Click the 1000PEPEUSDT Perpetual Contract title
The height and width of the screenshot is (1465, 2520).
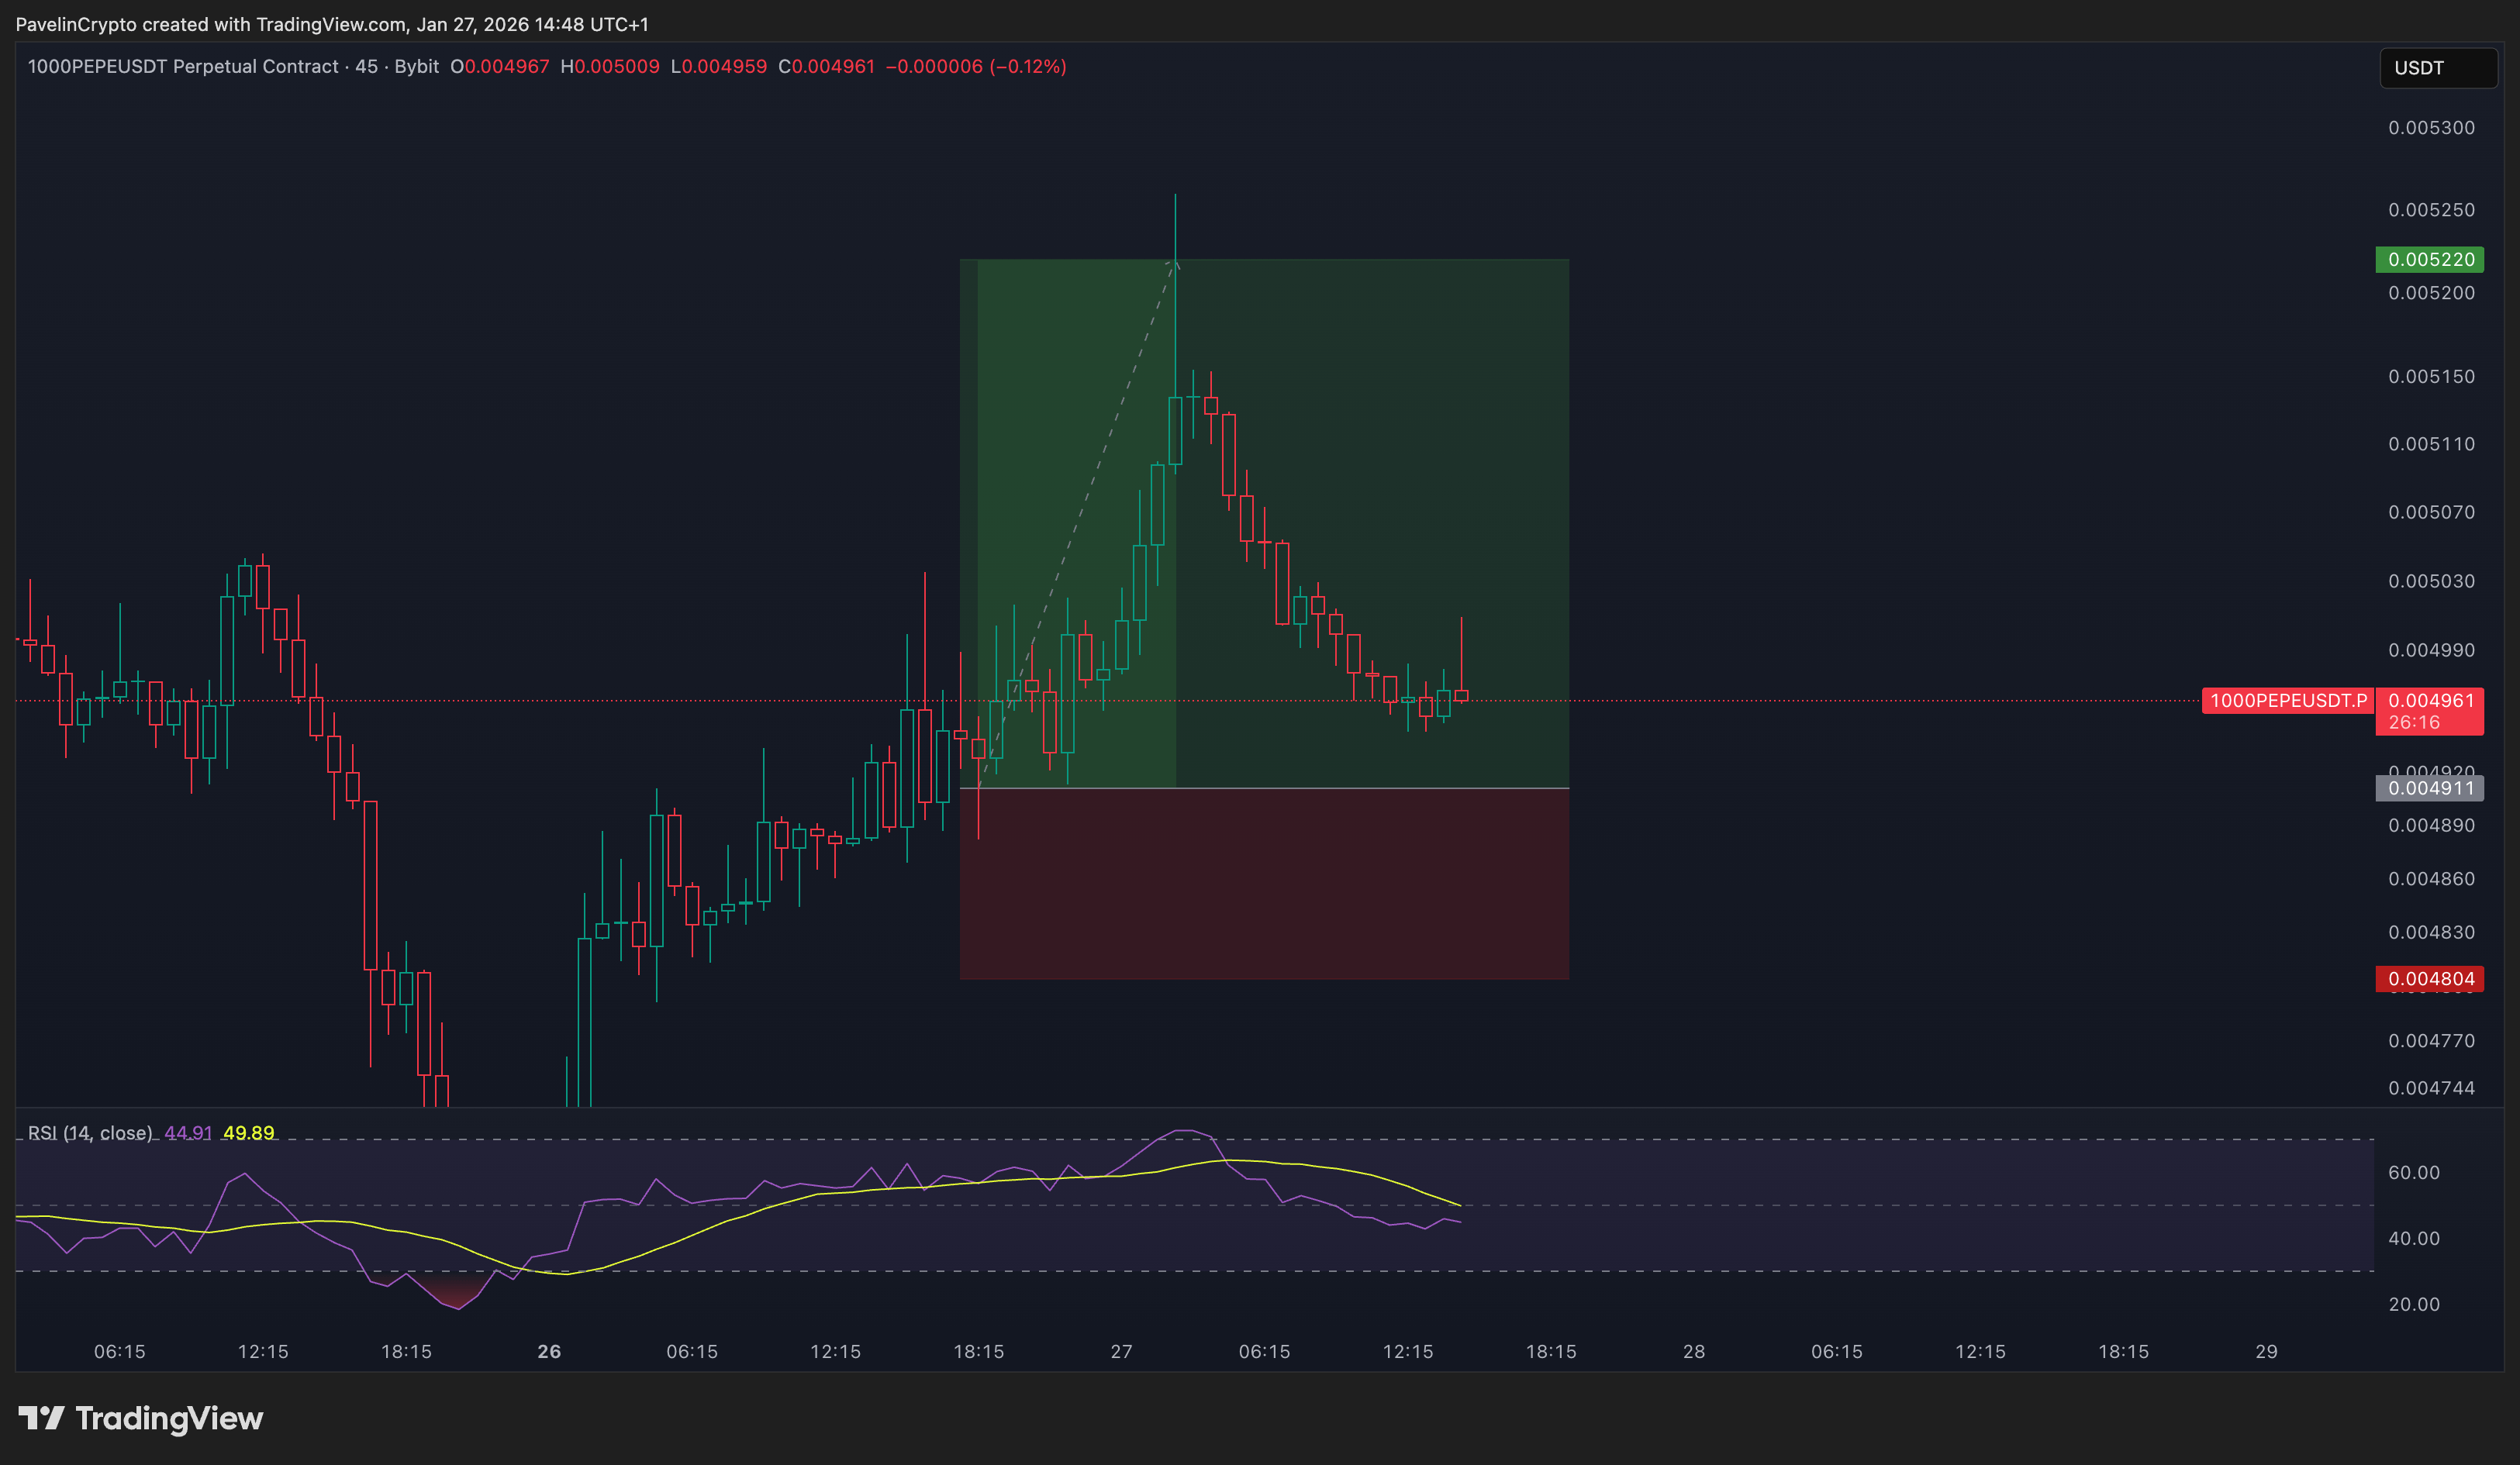(183, 67)
